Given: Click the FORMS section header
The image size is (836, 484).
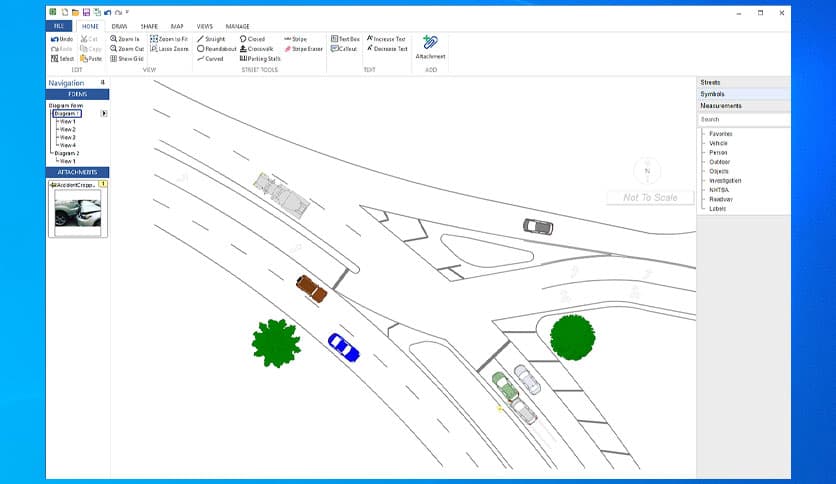Looking at the screenshot, I should click(x=77, y=94).
